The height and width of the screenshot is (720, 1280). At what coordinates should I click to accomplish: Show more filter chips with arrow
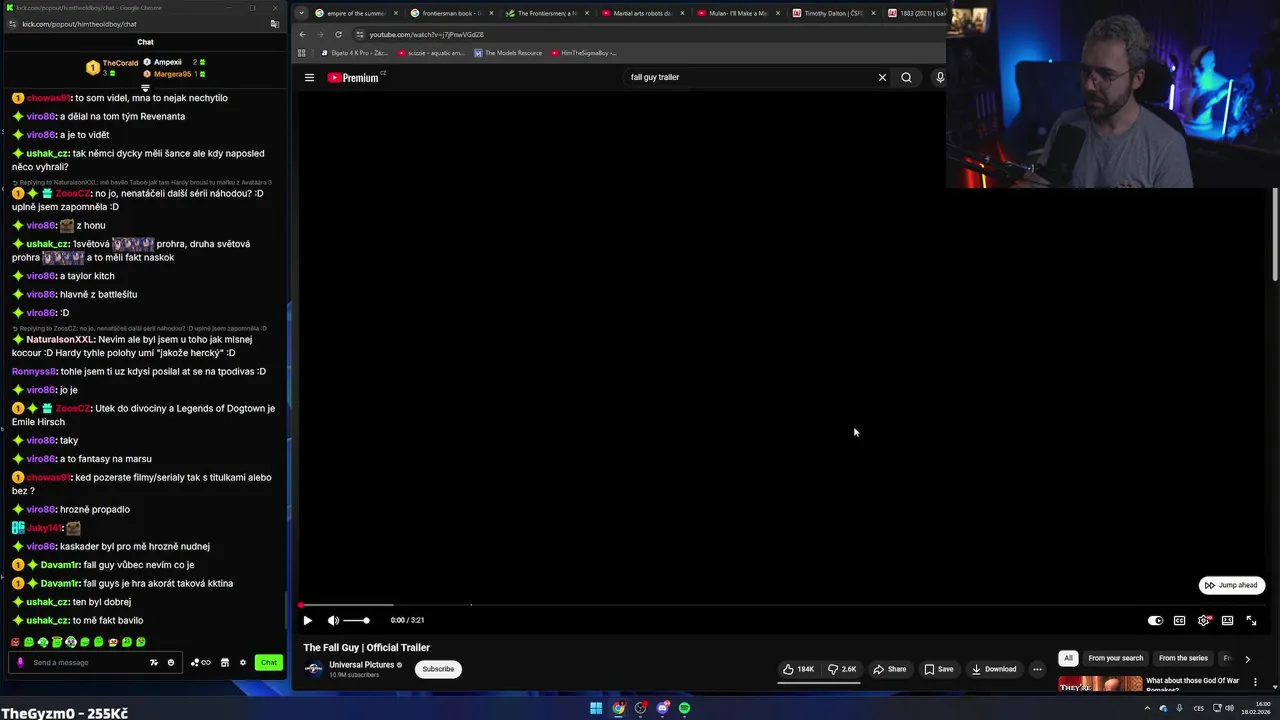(1247, 658)
